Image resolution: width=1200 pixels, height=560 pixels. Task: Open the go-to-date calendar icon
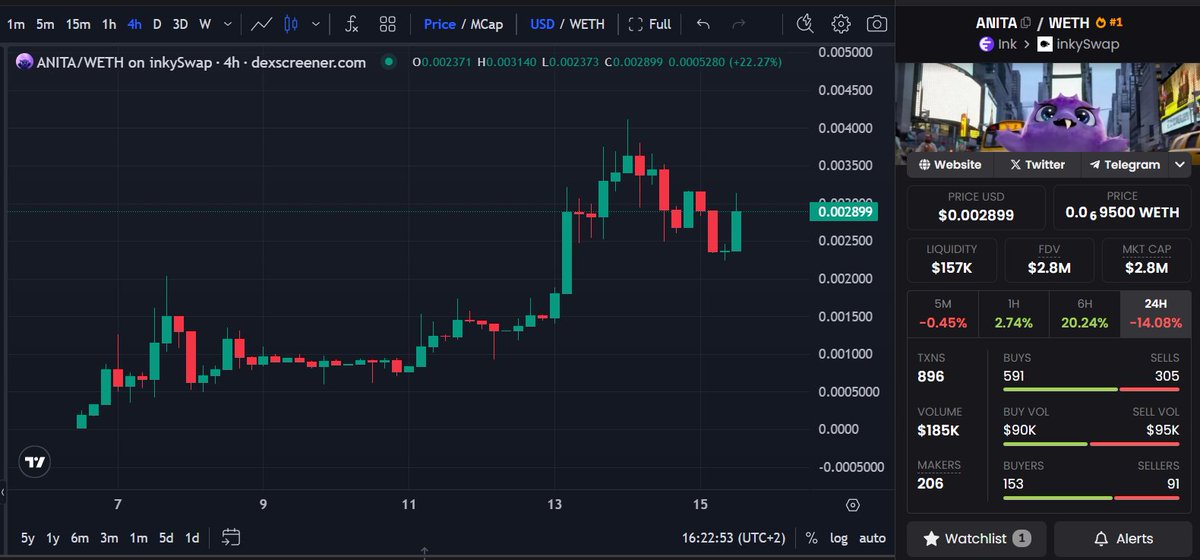[x=231, y=537]
